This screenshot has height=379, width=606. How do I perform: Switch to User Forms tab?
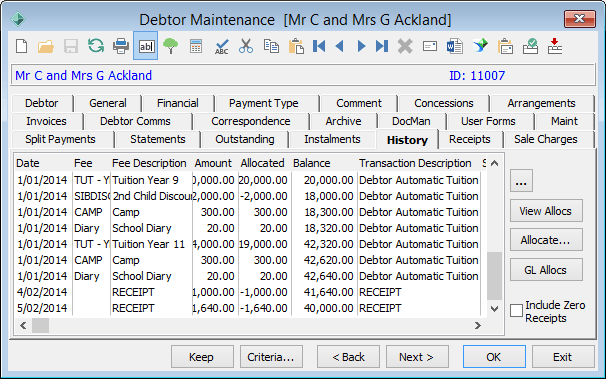point(488,121)
